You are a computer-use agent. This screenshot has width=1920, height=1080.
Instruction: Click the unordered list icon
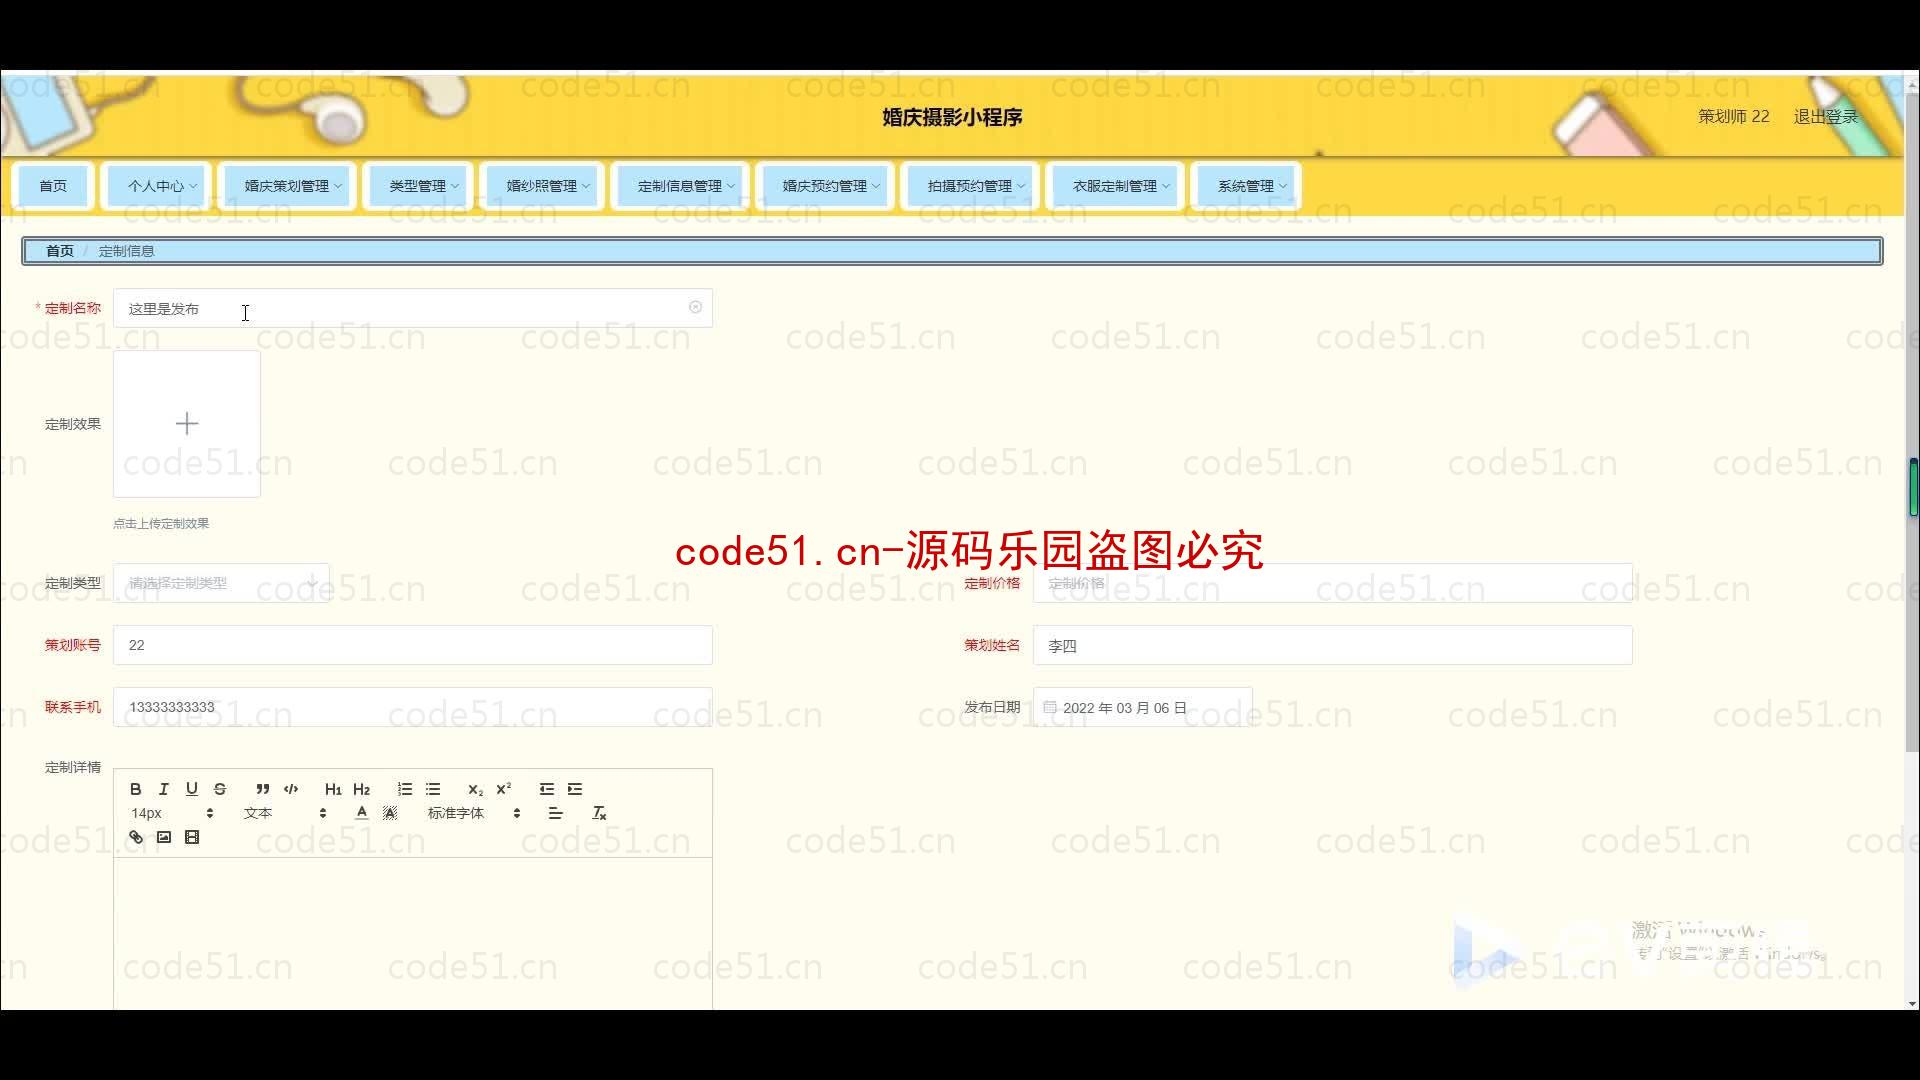click(433, 789)
